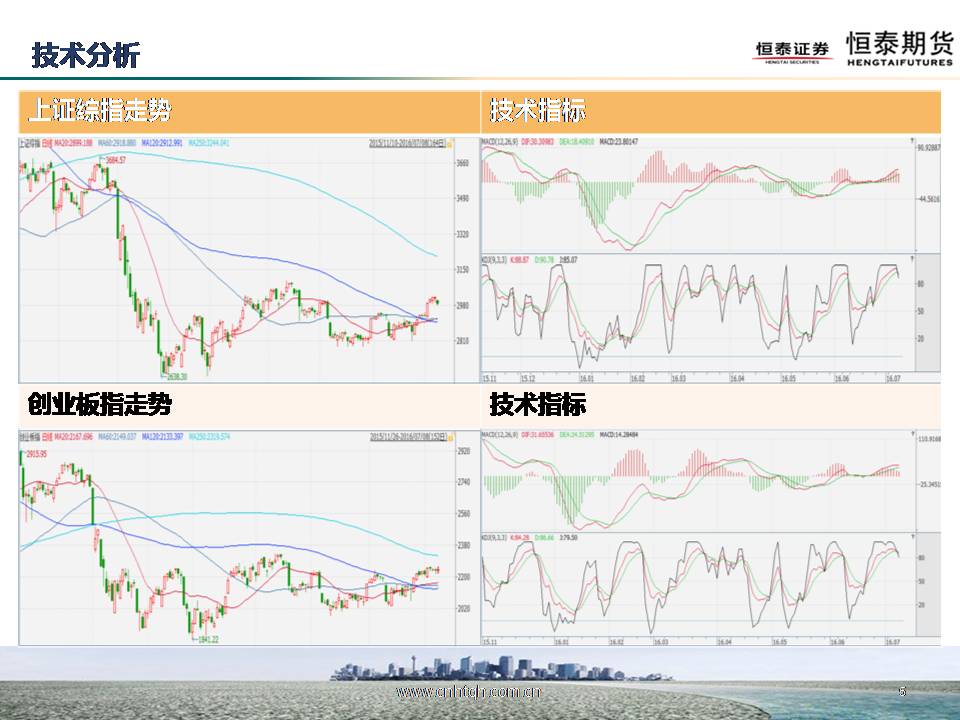
Task: Click the KDJ(9,3,3) label in upper indicator
Action: pyautogui.click(x=494, y=260)
